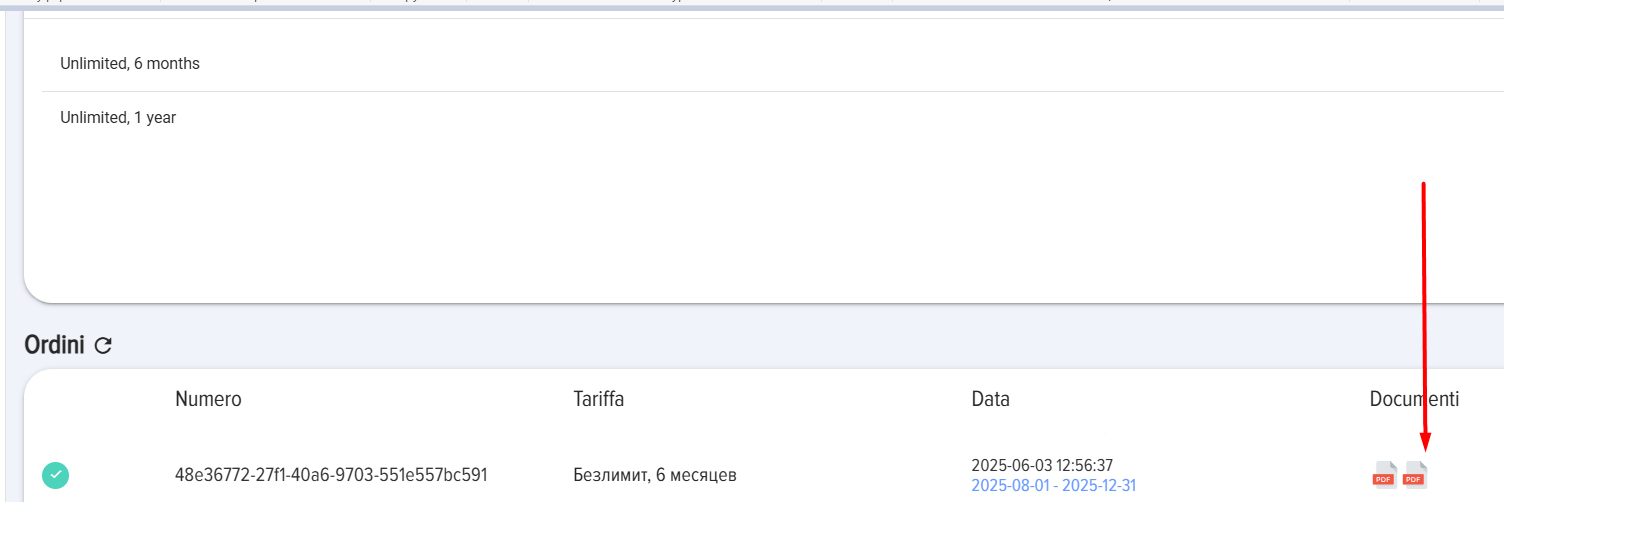
Task: Select the "Unlimited, 6 months" tariff
Action: (x=130, y=64)
